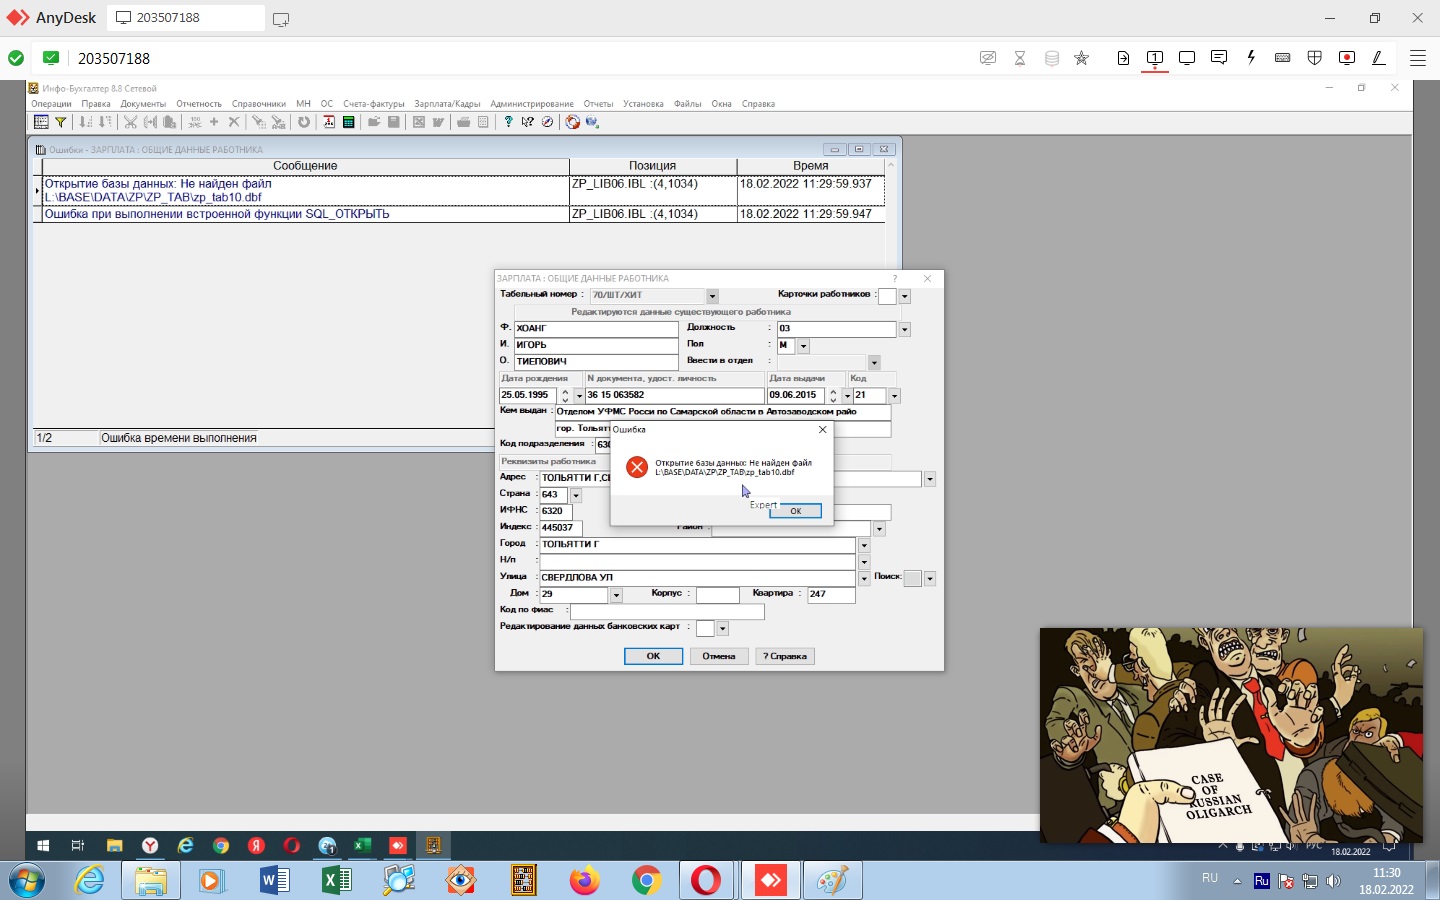Click AnyDesk permissions shield icon
Screen dimensions: 1440x900
point(1315,58)
